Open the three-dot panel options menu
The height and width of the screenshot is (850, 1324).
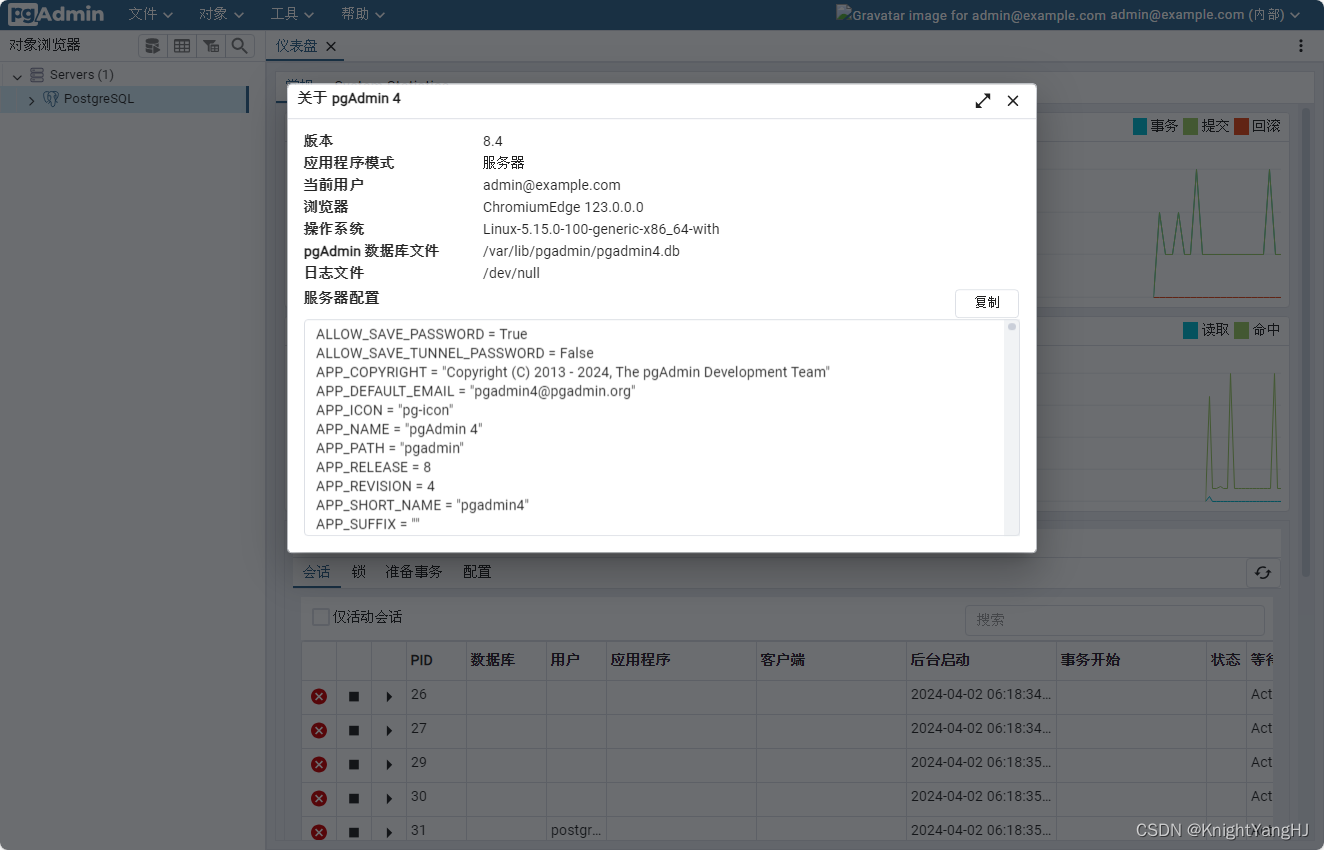click(x=1301, y=46)
